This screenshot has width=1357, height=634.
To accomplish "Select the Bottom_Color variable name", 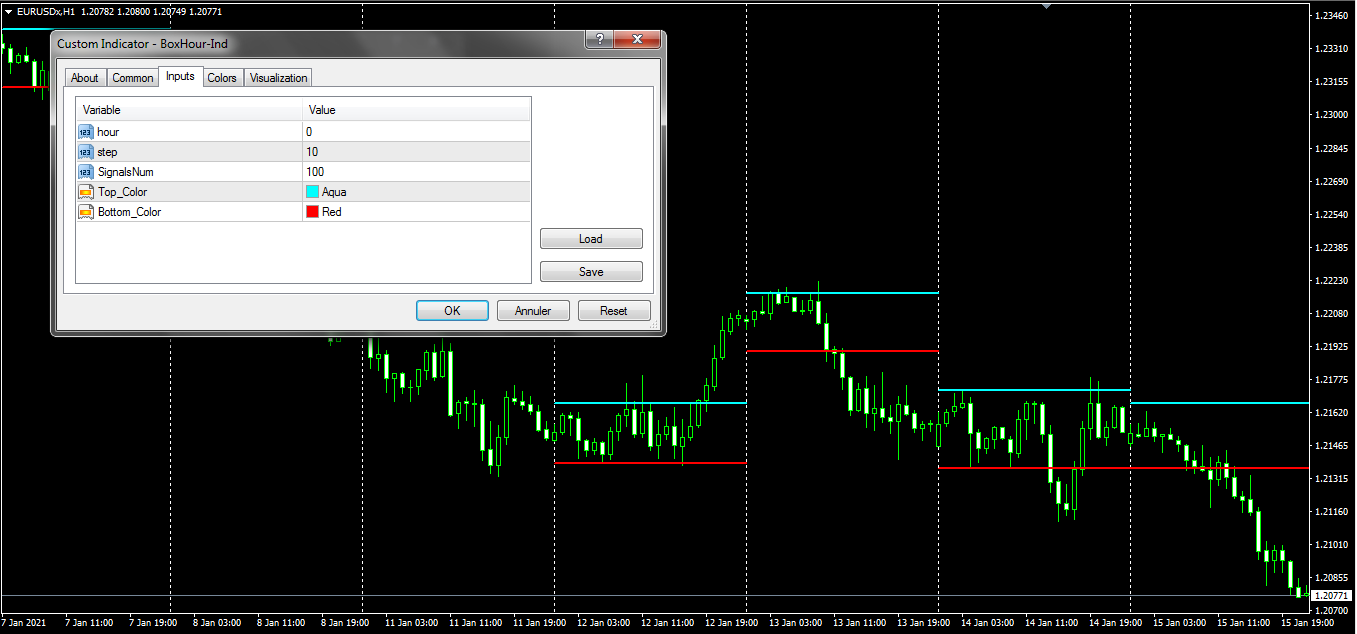I will coord(129,212).
